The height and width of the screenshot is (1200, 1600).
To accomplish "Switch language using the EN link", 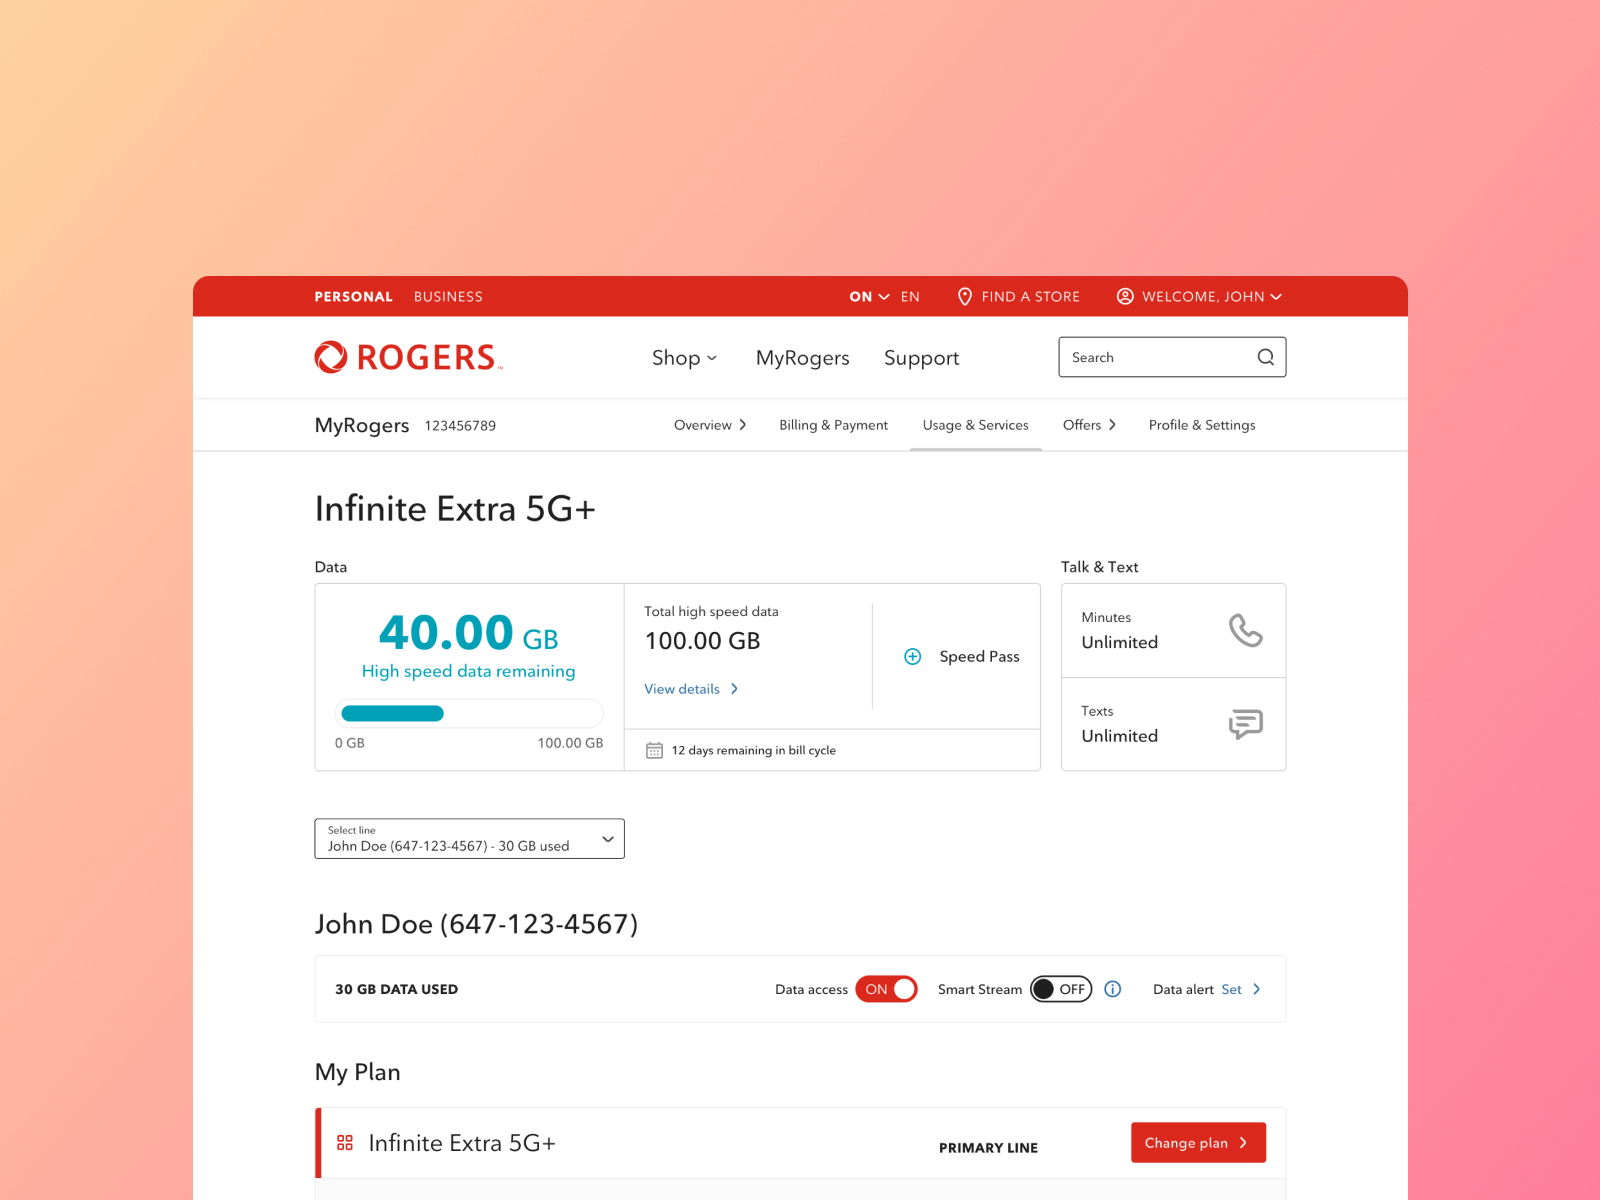I will click(x=910, y=297).
